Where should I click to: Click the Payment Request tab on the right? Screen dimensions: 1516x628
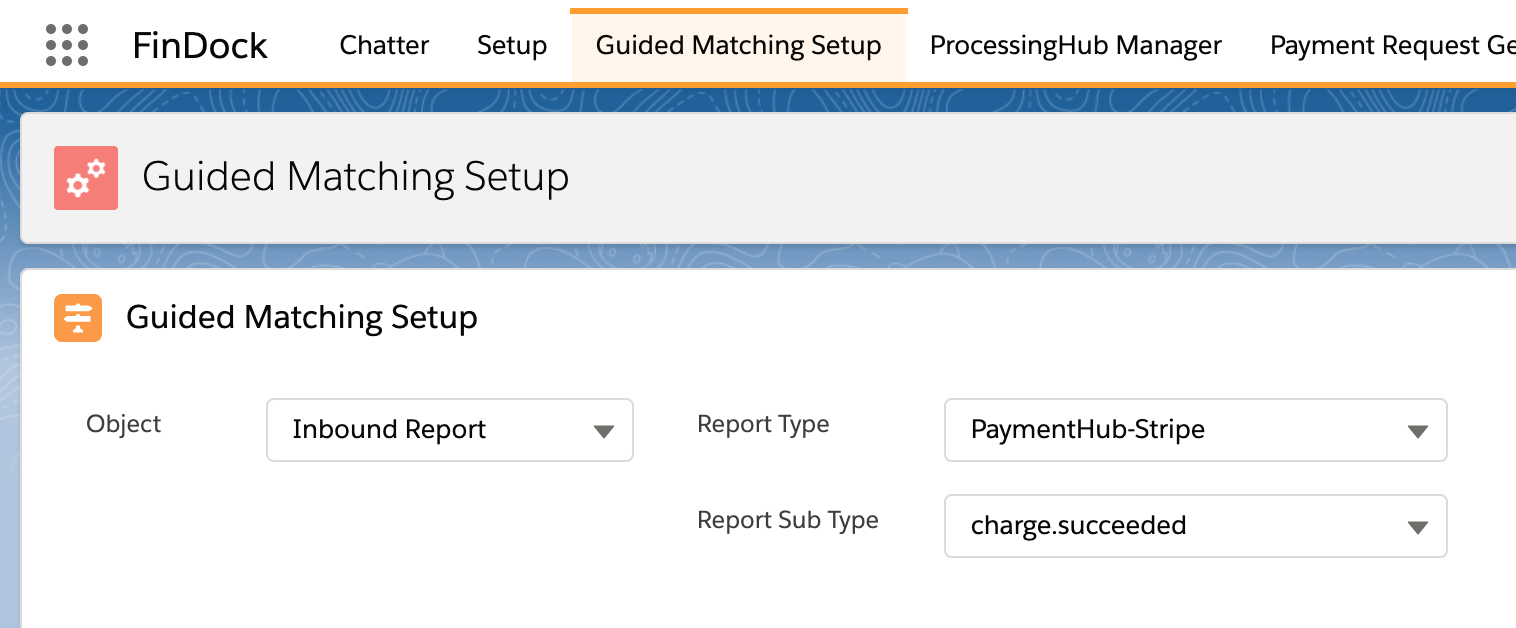(1390, 45)
